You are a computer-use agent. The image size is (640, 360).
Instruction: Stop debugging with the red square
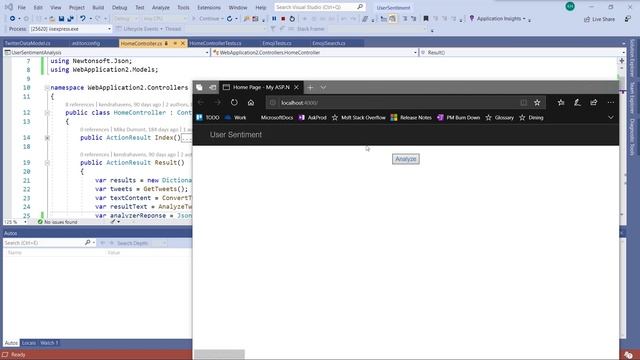click(x=283, y=19)
